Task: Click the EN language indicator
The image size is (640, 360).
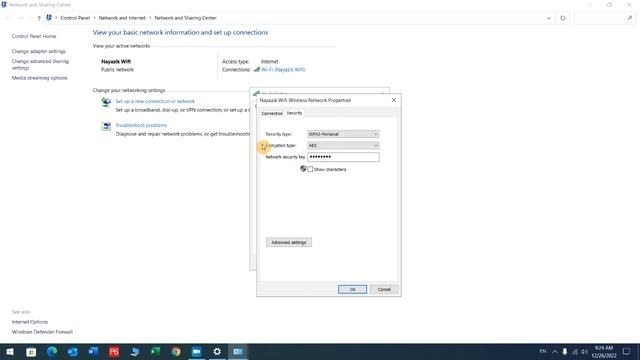Action: (543, 351)
